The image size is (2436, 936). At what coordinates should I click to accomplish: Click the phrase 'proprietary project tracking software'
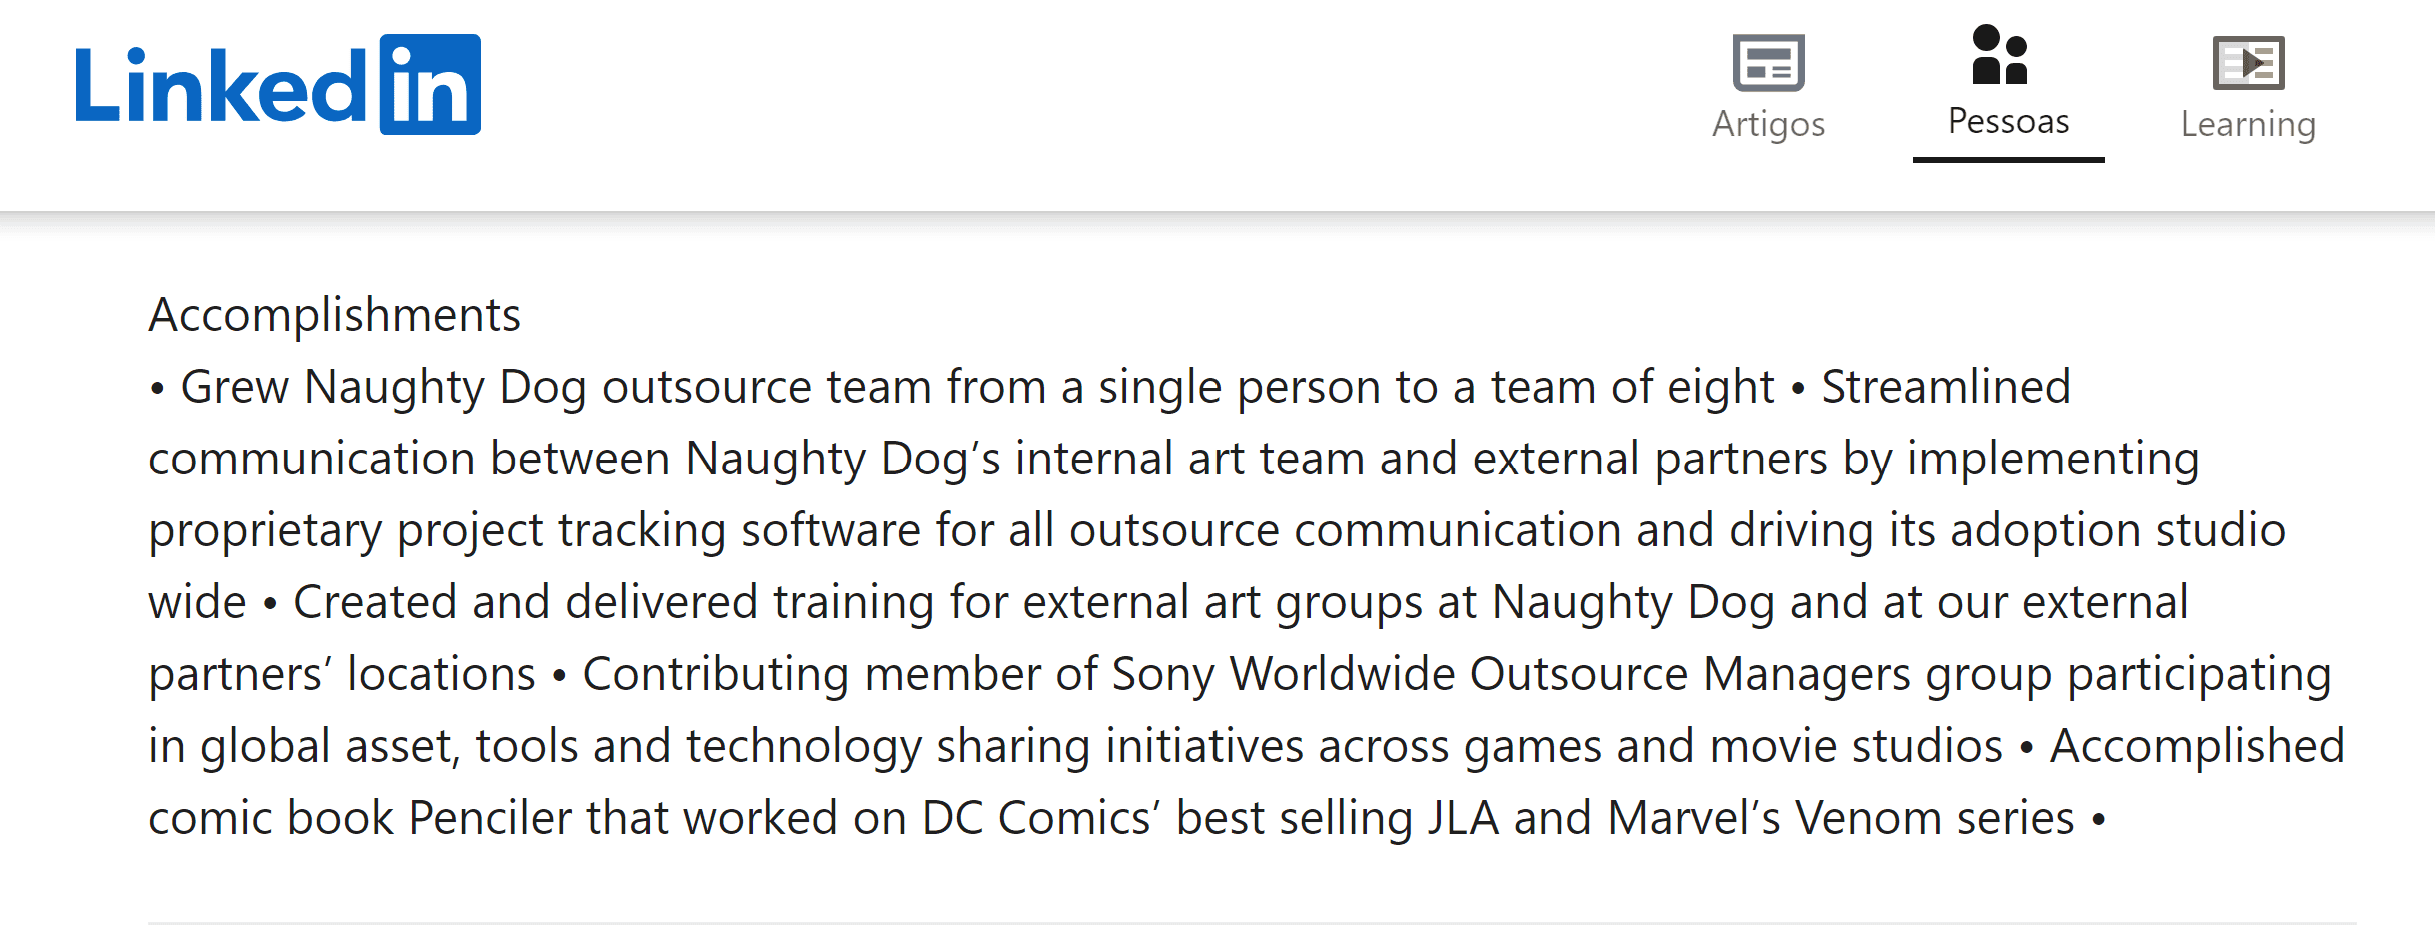pyautogui.click(x=535, y=530)
